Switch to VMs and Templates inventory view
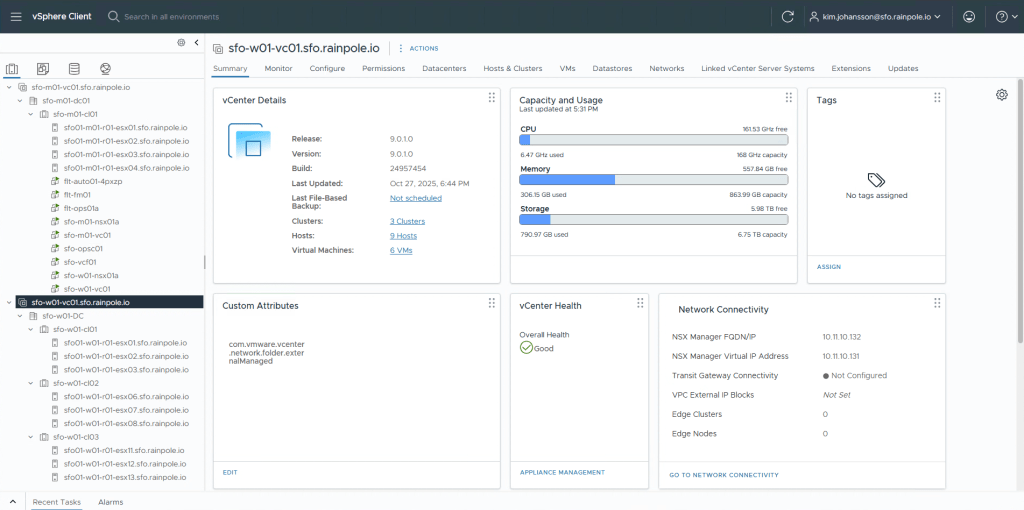 point(42,69)
